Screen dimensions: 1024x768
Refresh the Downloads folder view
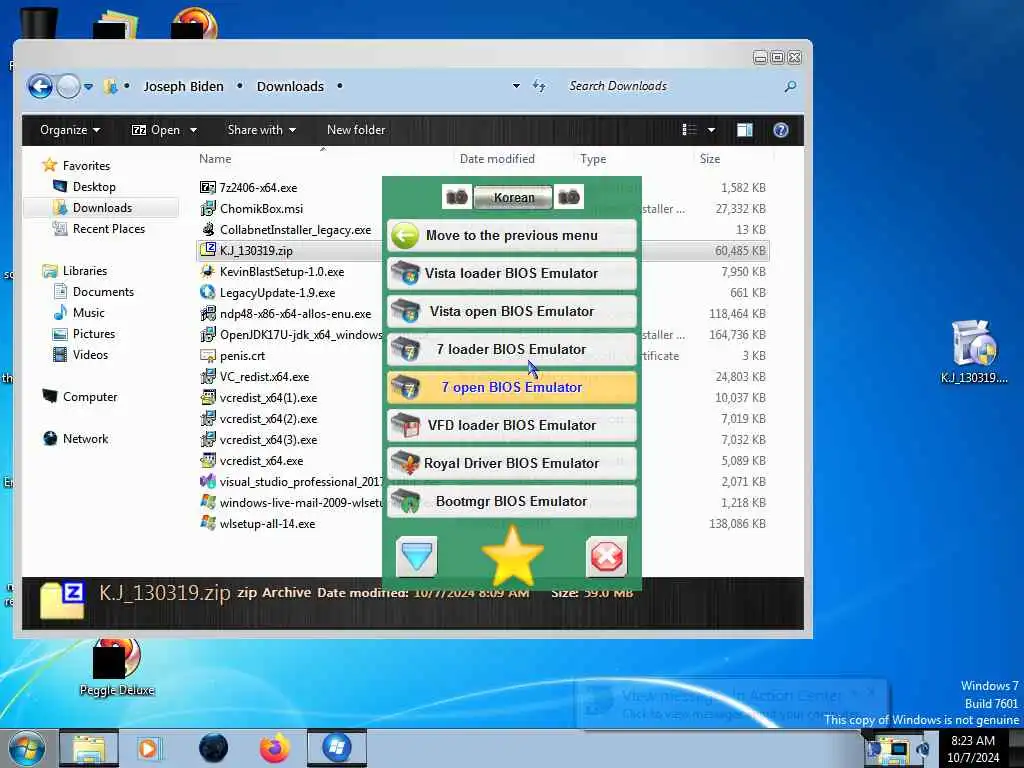[539, 86]
